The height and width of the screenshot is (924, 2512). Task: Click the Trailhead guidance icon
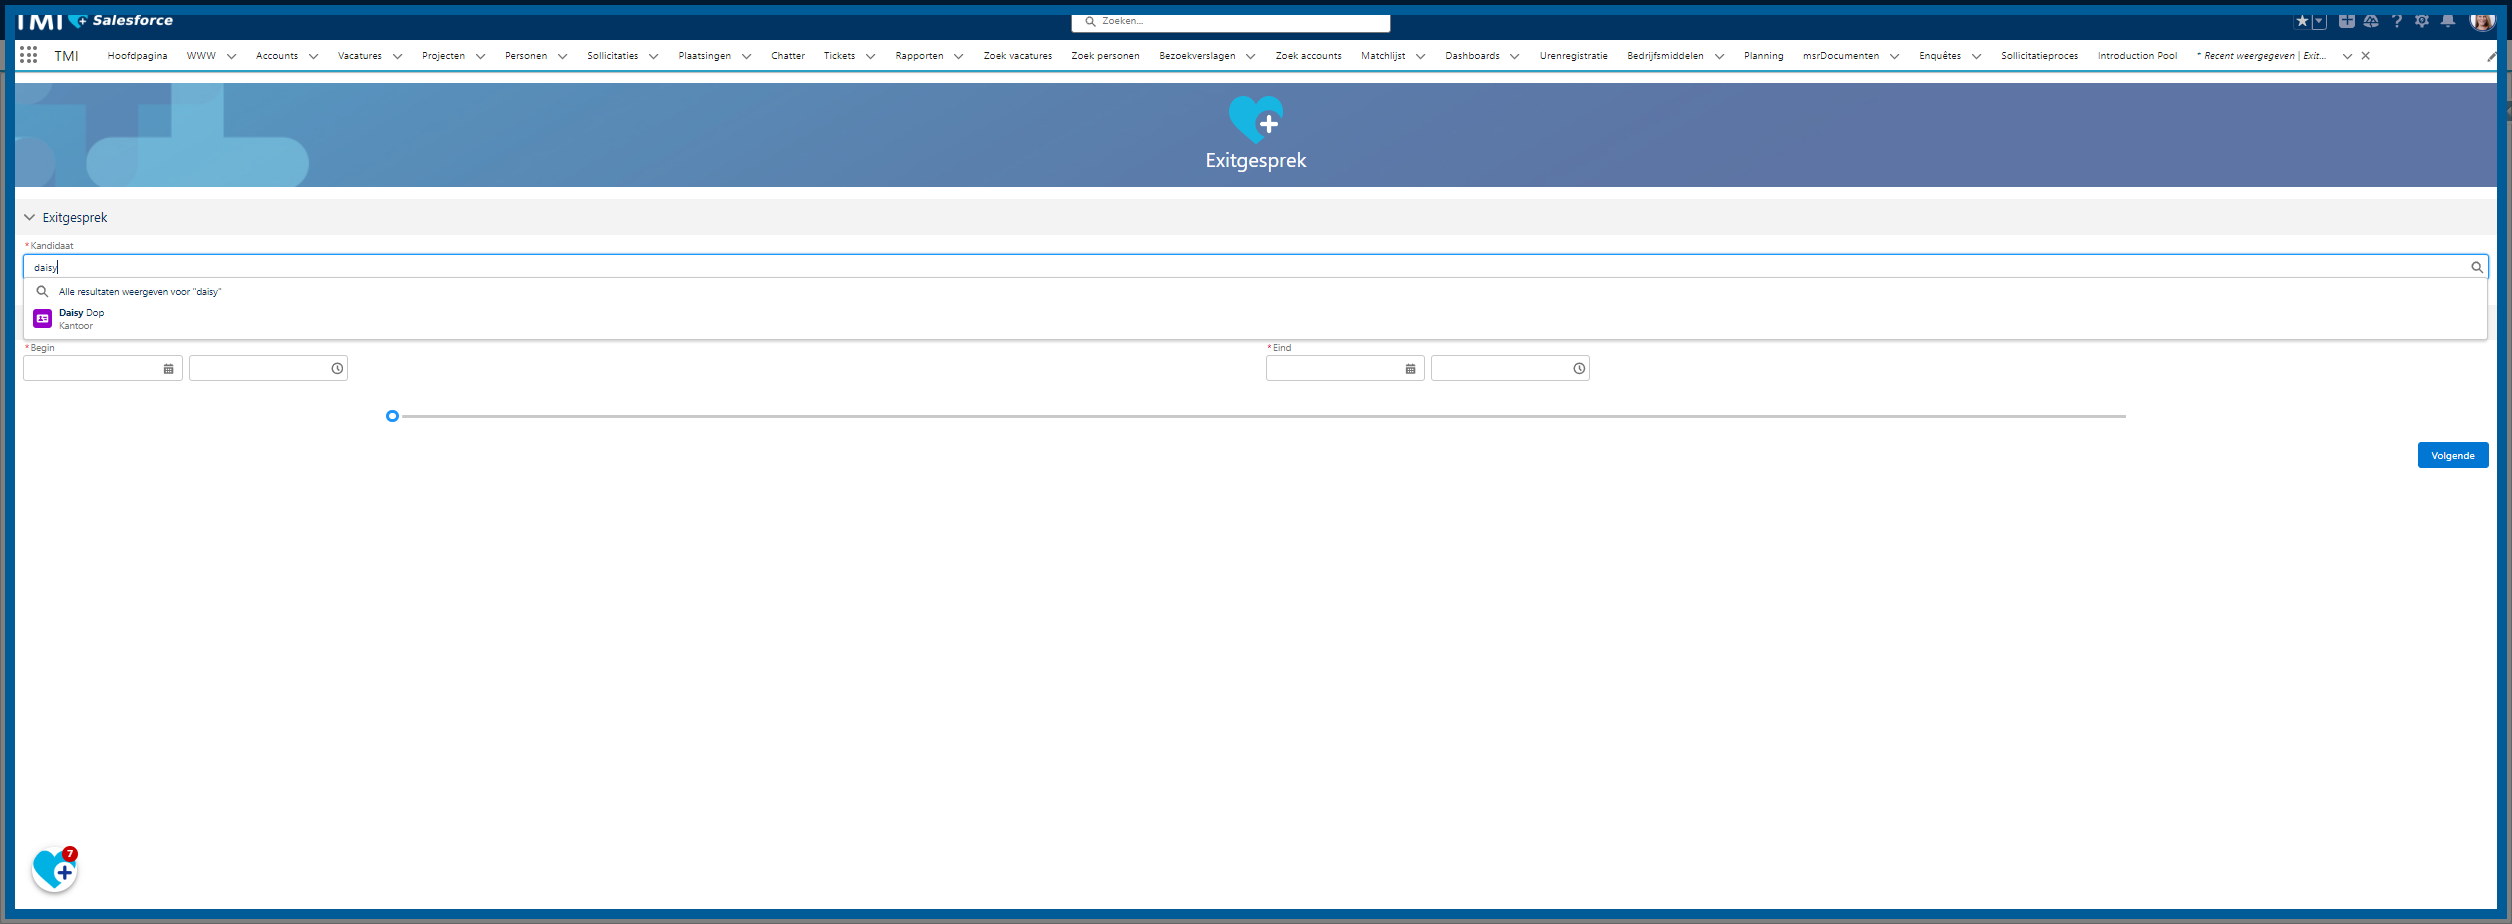(2371, 21)
